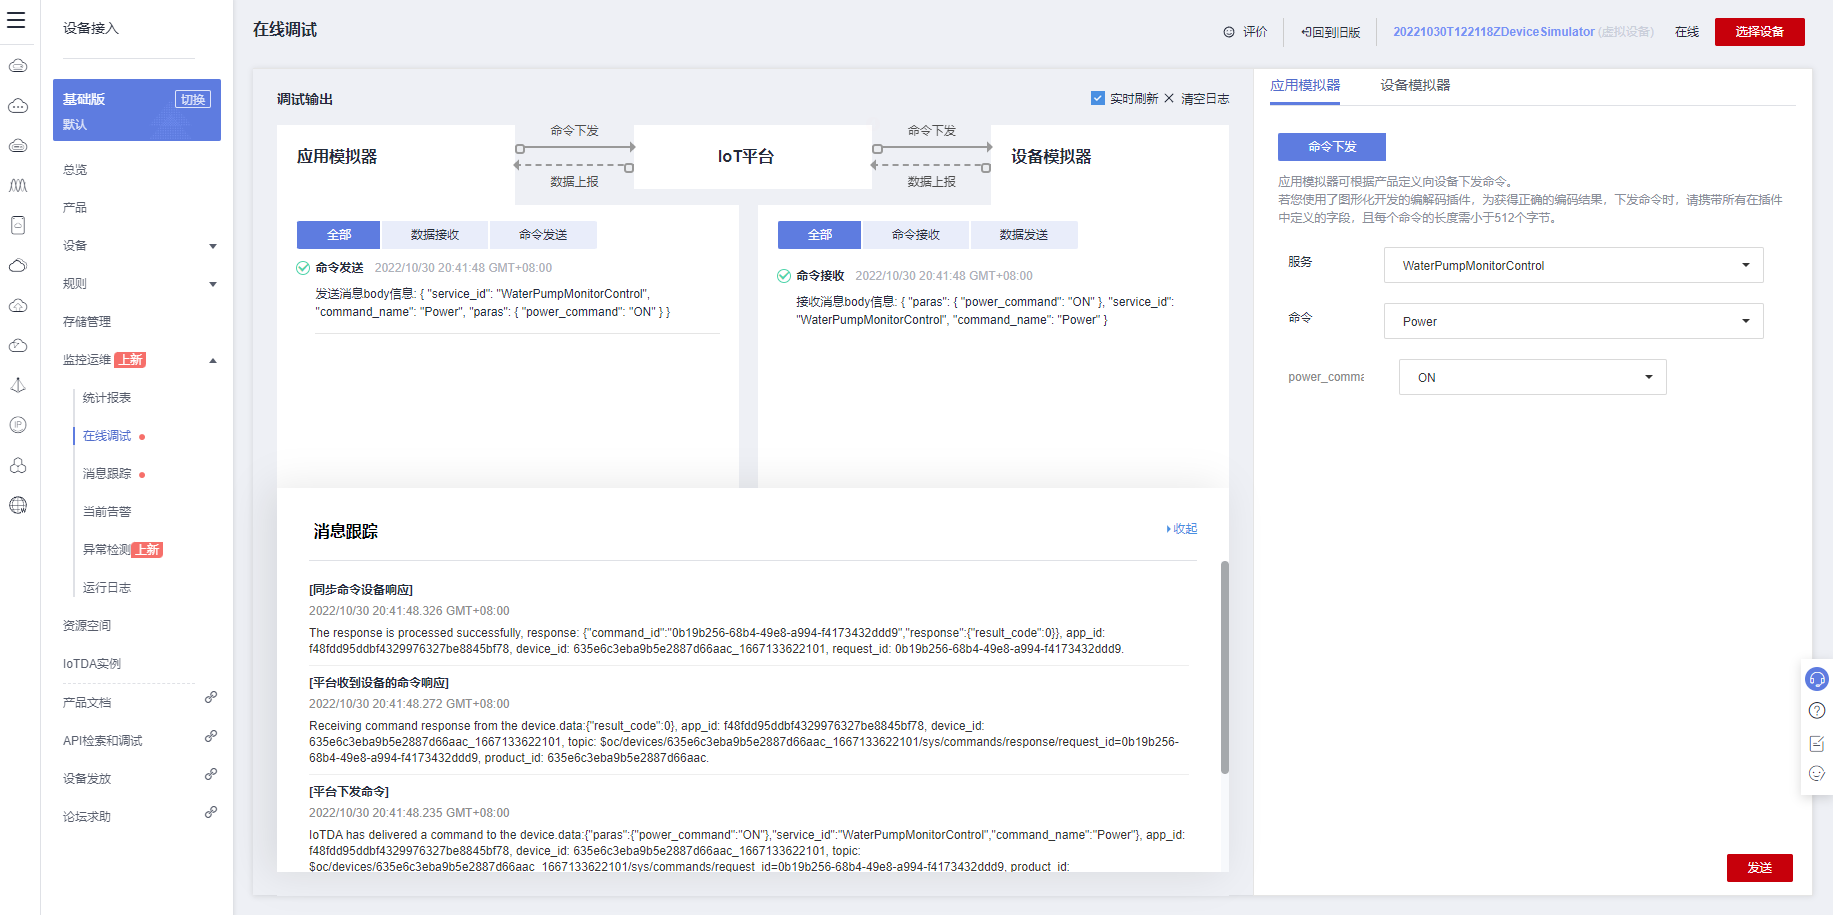The height and width of the screenshot is (915, 1833).
Task: Click the tent-shaped triangle icon in the sidebar
Action: point(18,386)
